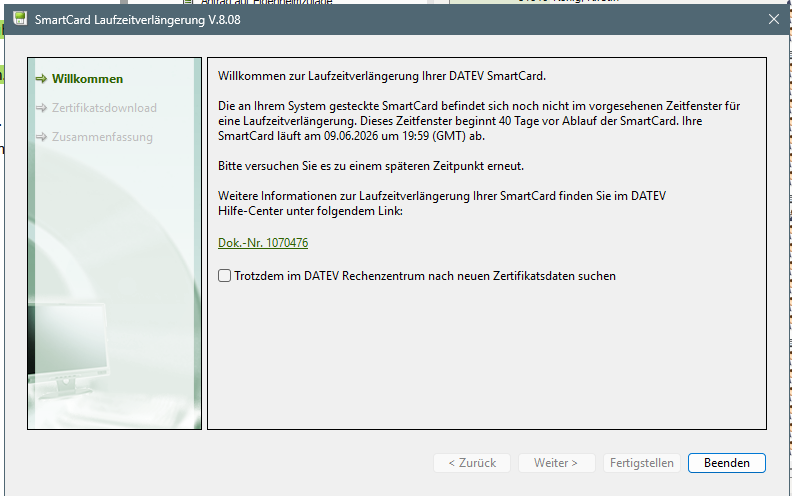Click the 'Hilfe-Center unter folgendem Link:' text
The height and width of the screenshot is (496, 792).
[310, 211]
